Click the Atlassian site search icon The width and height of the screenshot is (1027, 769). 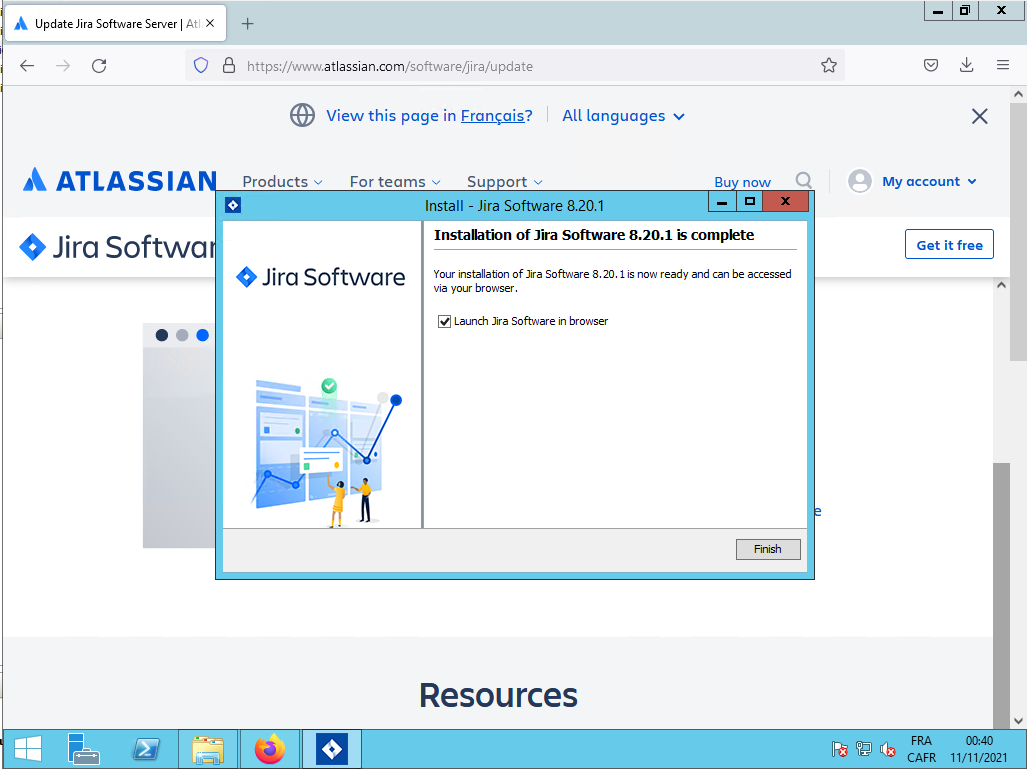click(804, 180)
